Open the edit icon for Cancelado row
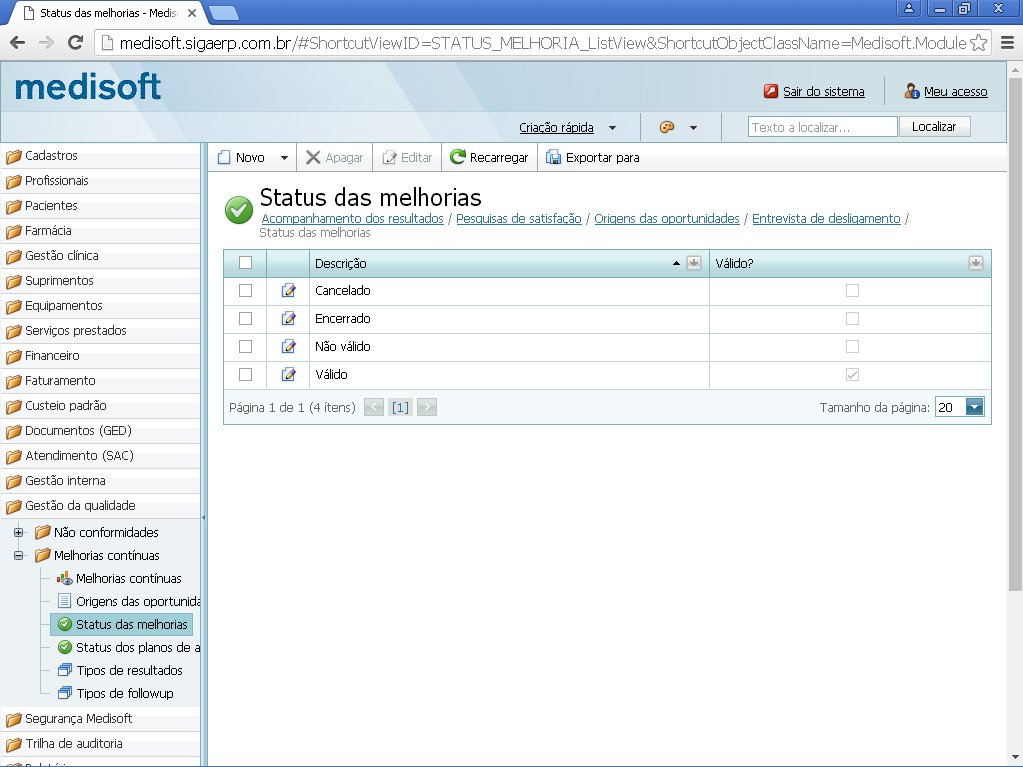1023x767 pixels. click(x=289, y=290)
